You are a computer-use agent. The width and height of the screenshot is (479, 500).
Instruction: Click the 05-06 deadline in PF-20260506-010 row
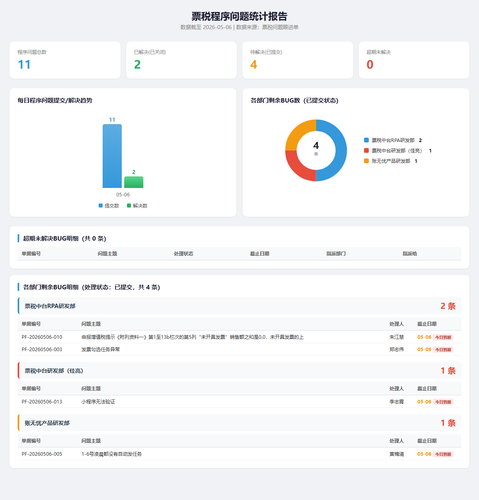point(424,337)
